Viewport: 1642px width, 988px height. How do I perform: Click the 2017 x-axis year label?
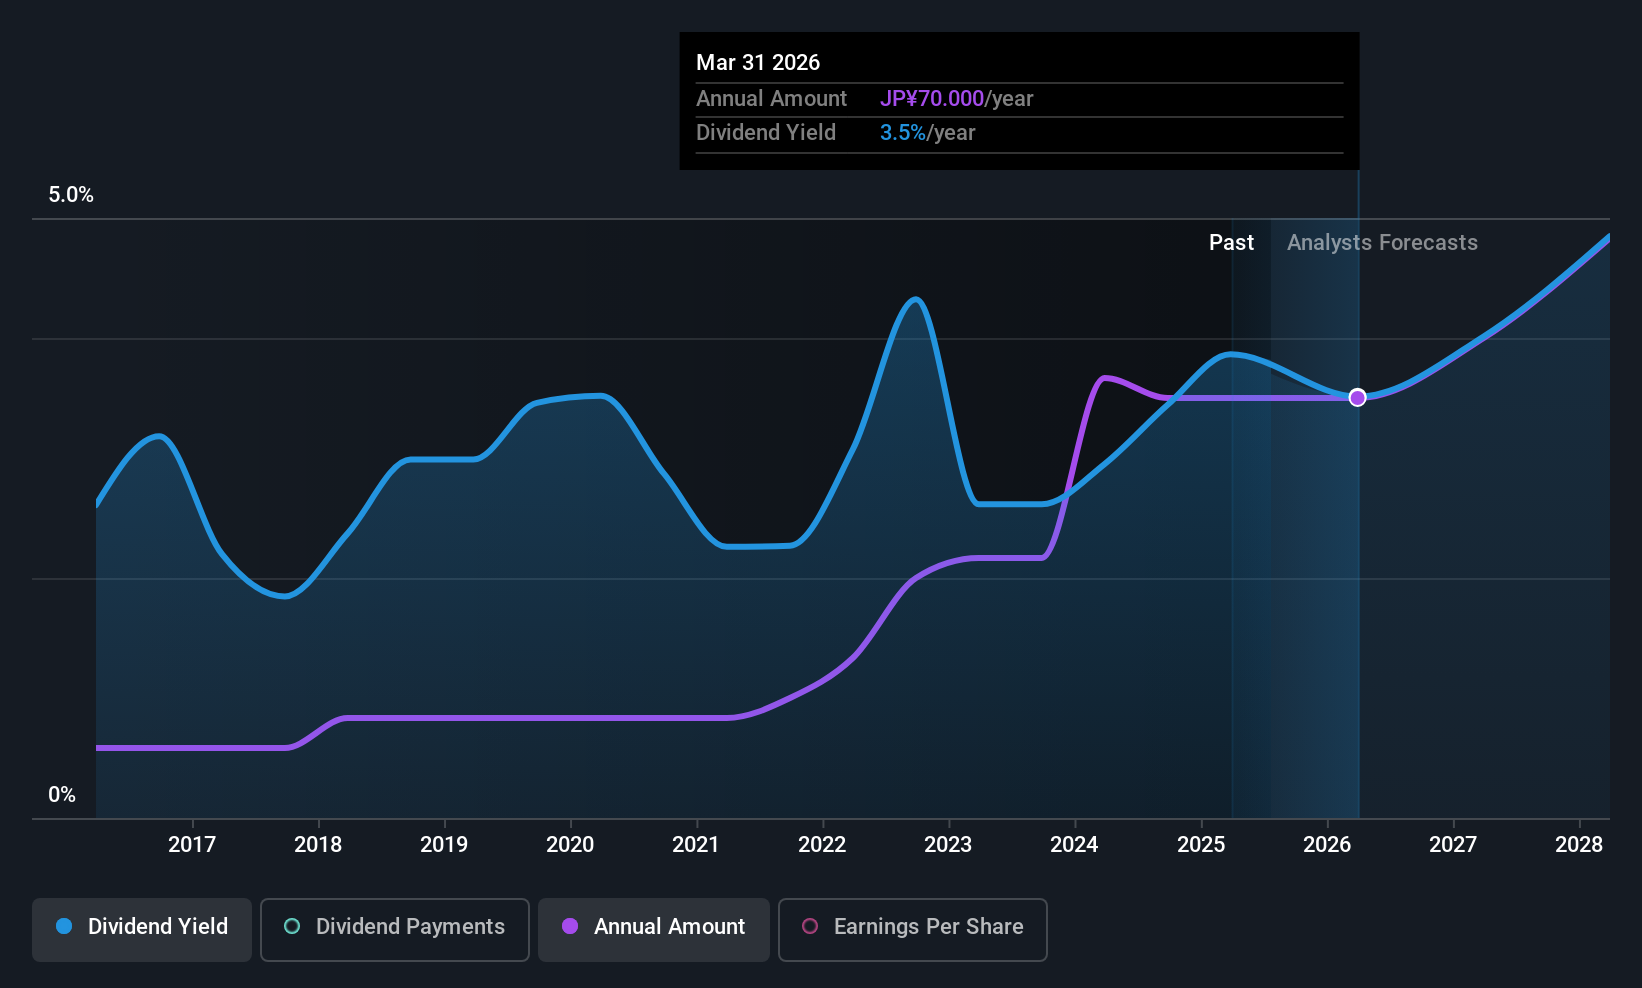pos(192,845)
